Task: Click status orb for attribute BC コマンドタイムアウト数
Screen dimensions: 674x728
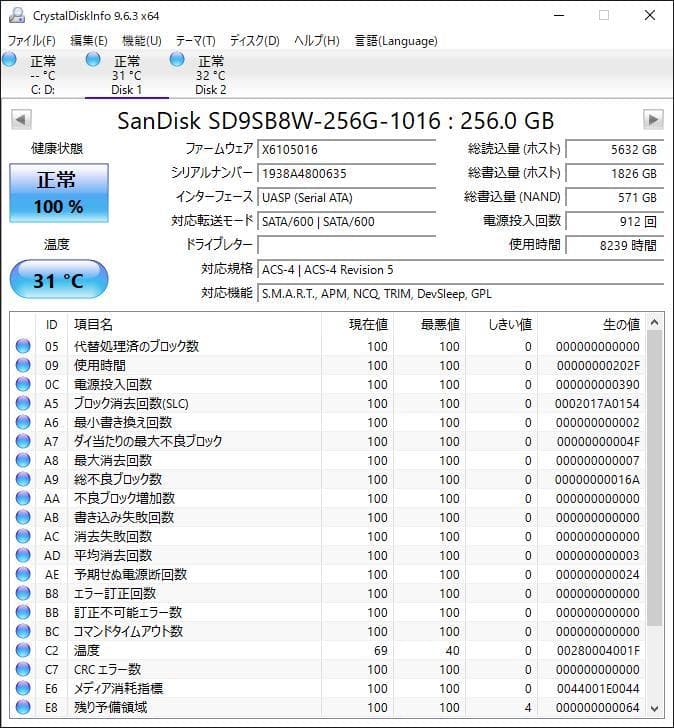Action: (x=23, y=632)
